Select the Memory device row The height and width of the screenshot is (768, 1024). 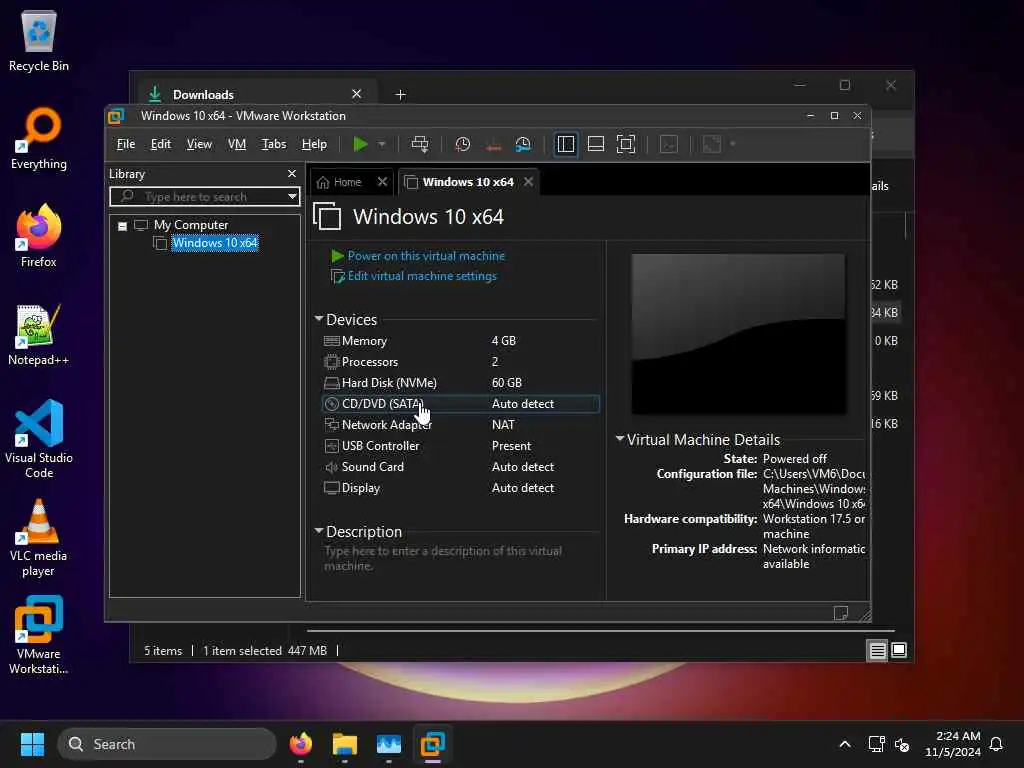[460, 341]
